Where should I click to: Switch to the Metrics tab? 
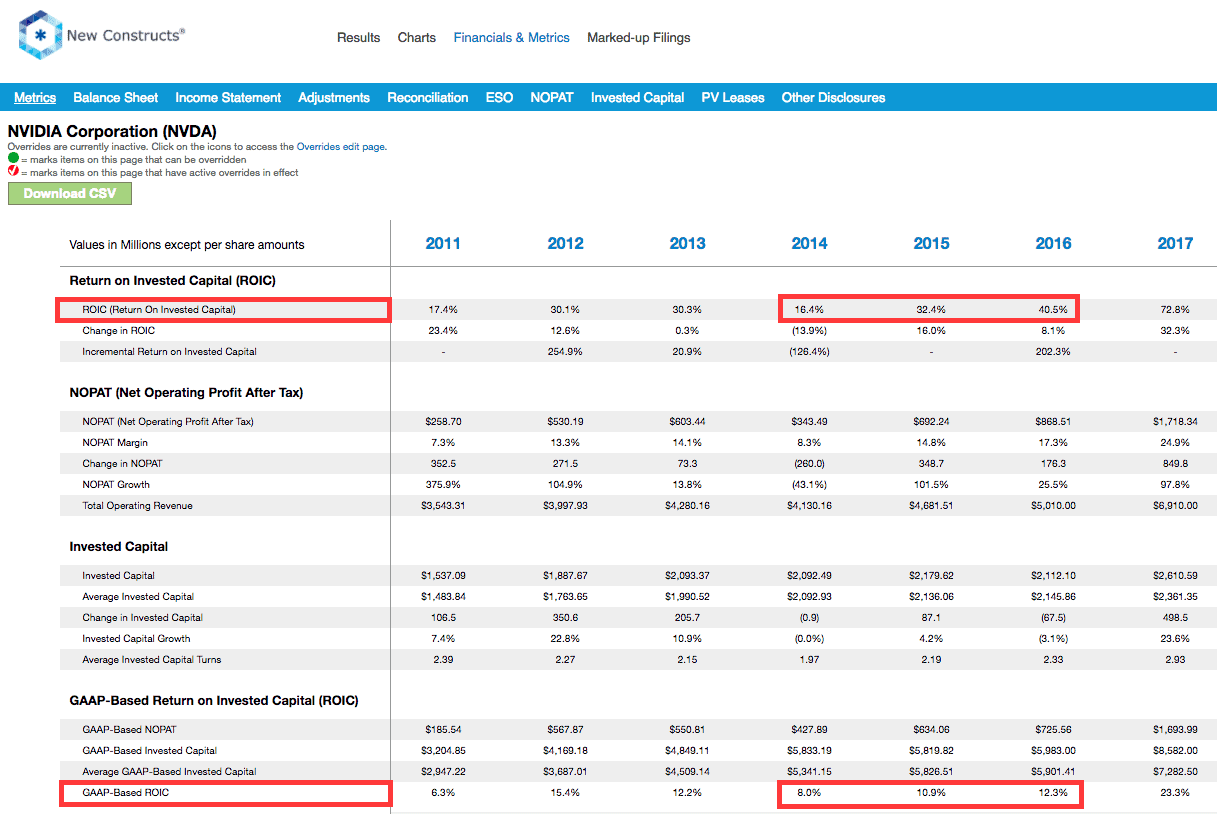pos(35,97)
